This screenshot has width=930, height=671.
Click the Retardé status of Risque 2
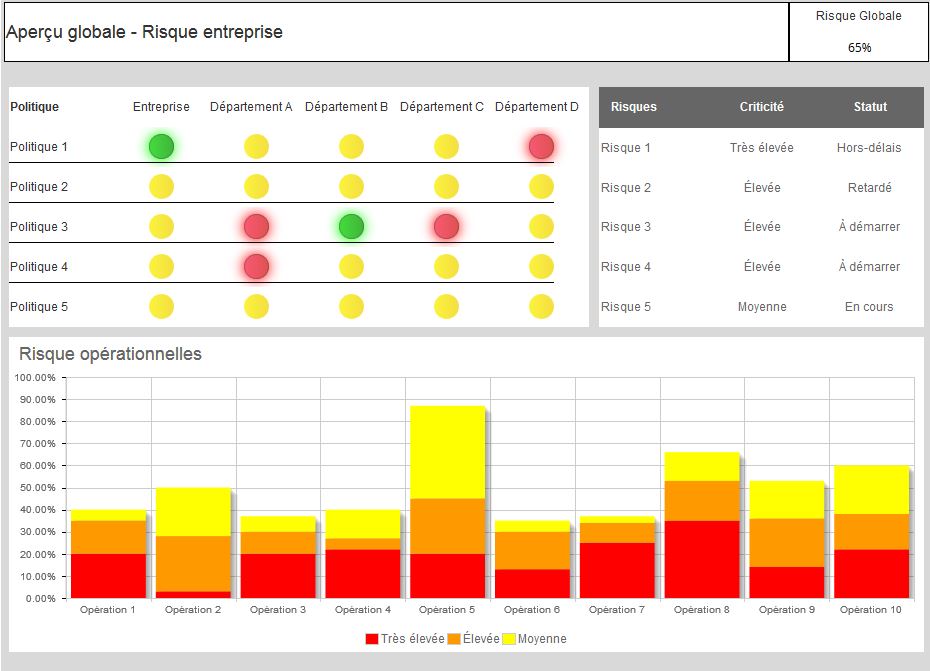point(870,187)
